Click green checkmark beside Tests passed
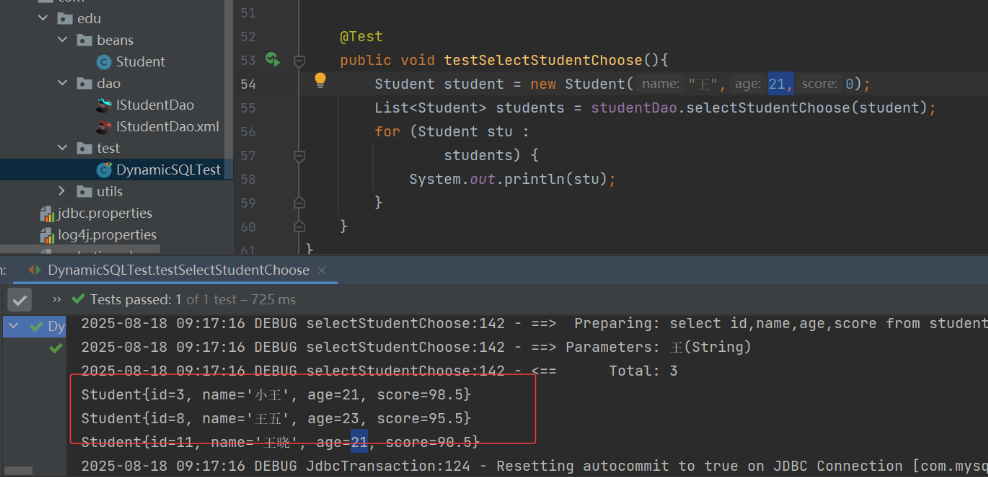The image size is (988, 477). [x=78, y=299]
